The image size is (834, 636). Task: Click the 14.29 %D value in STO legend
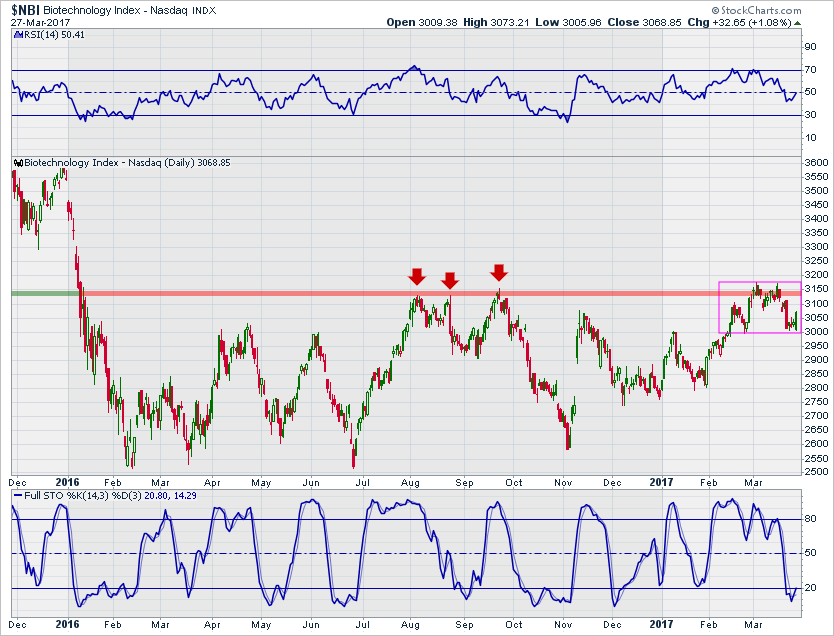pyautogui.click(x=185, y=496)
